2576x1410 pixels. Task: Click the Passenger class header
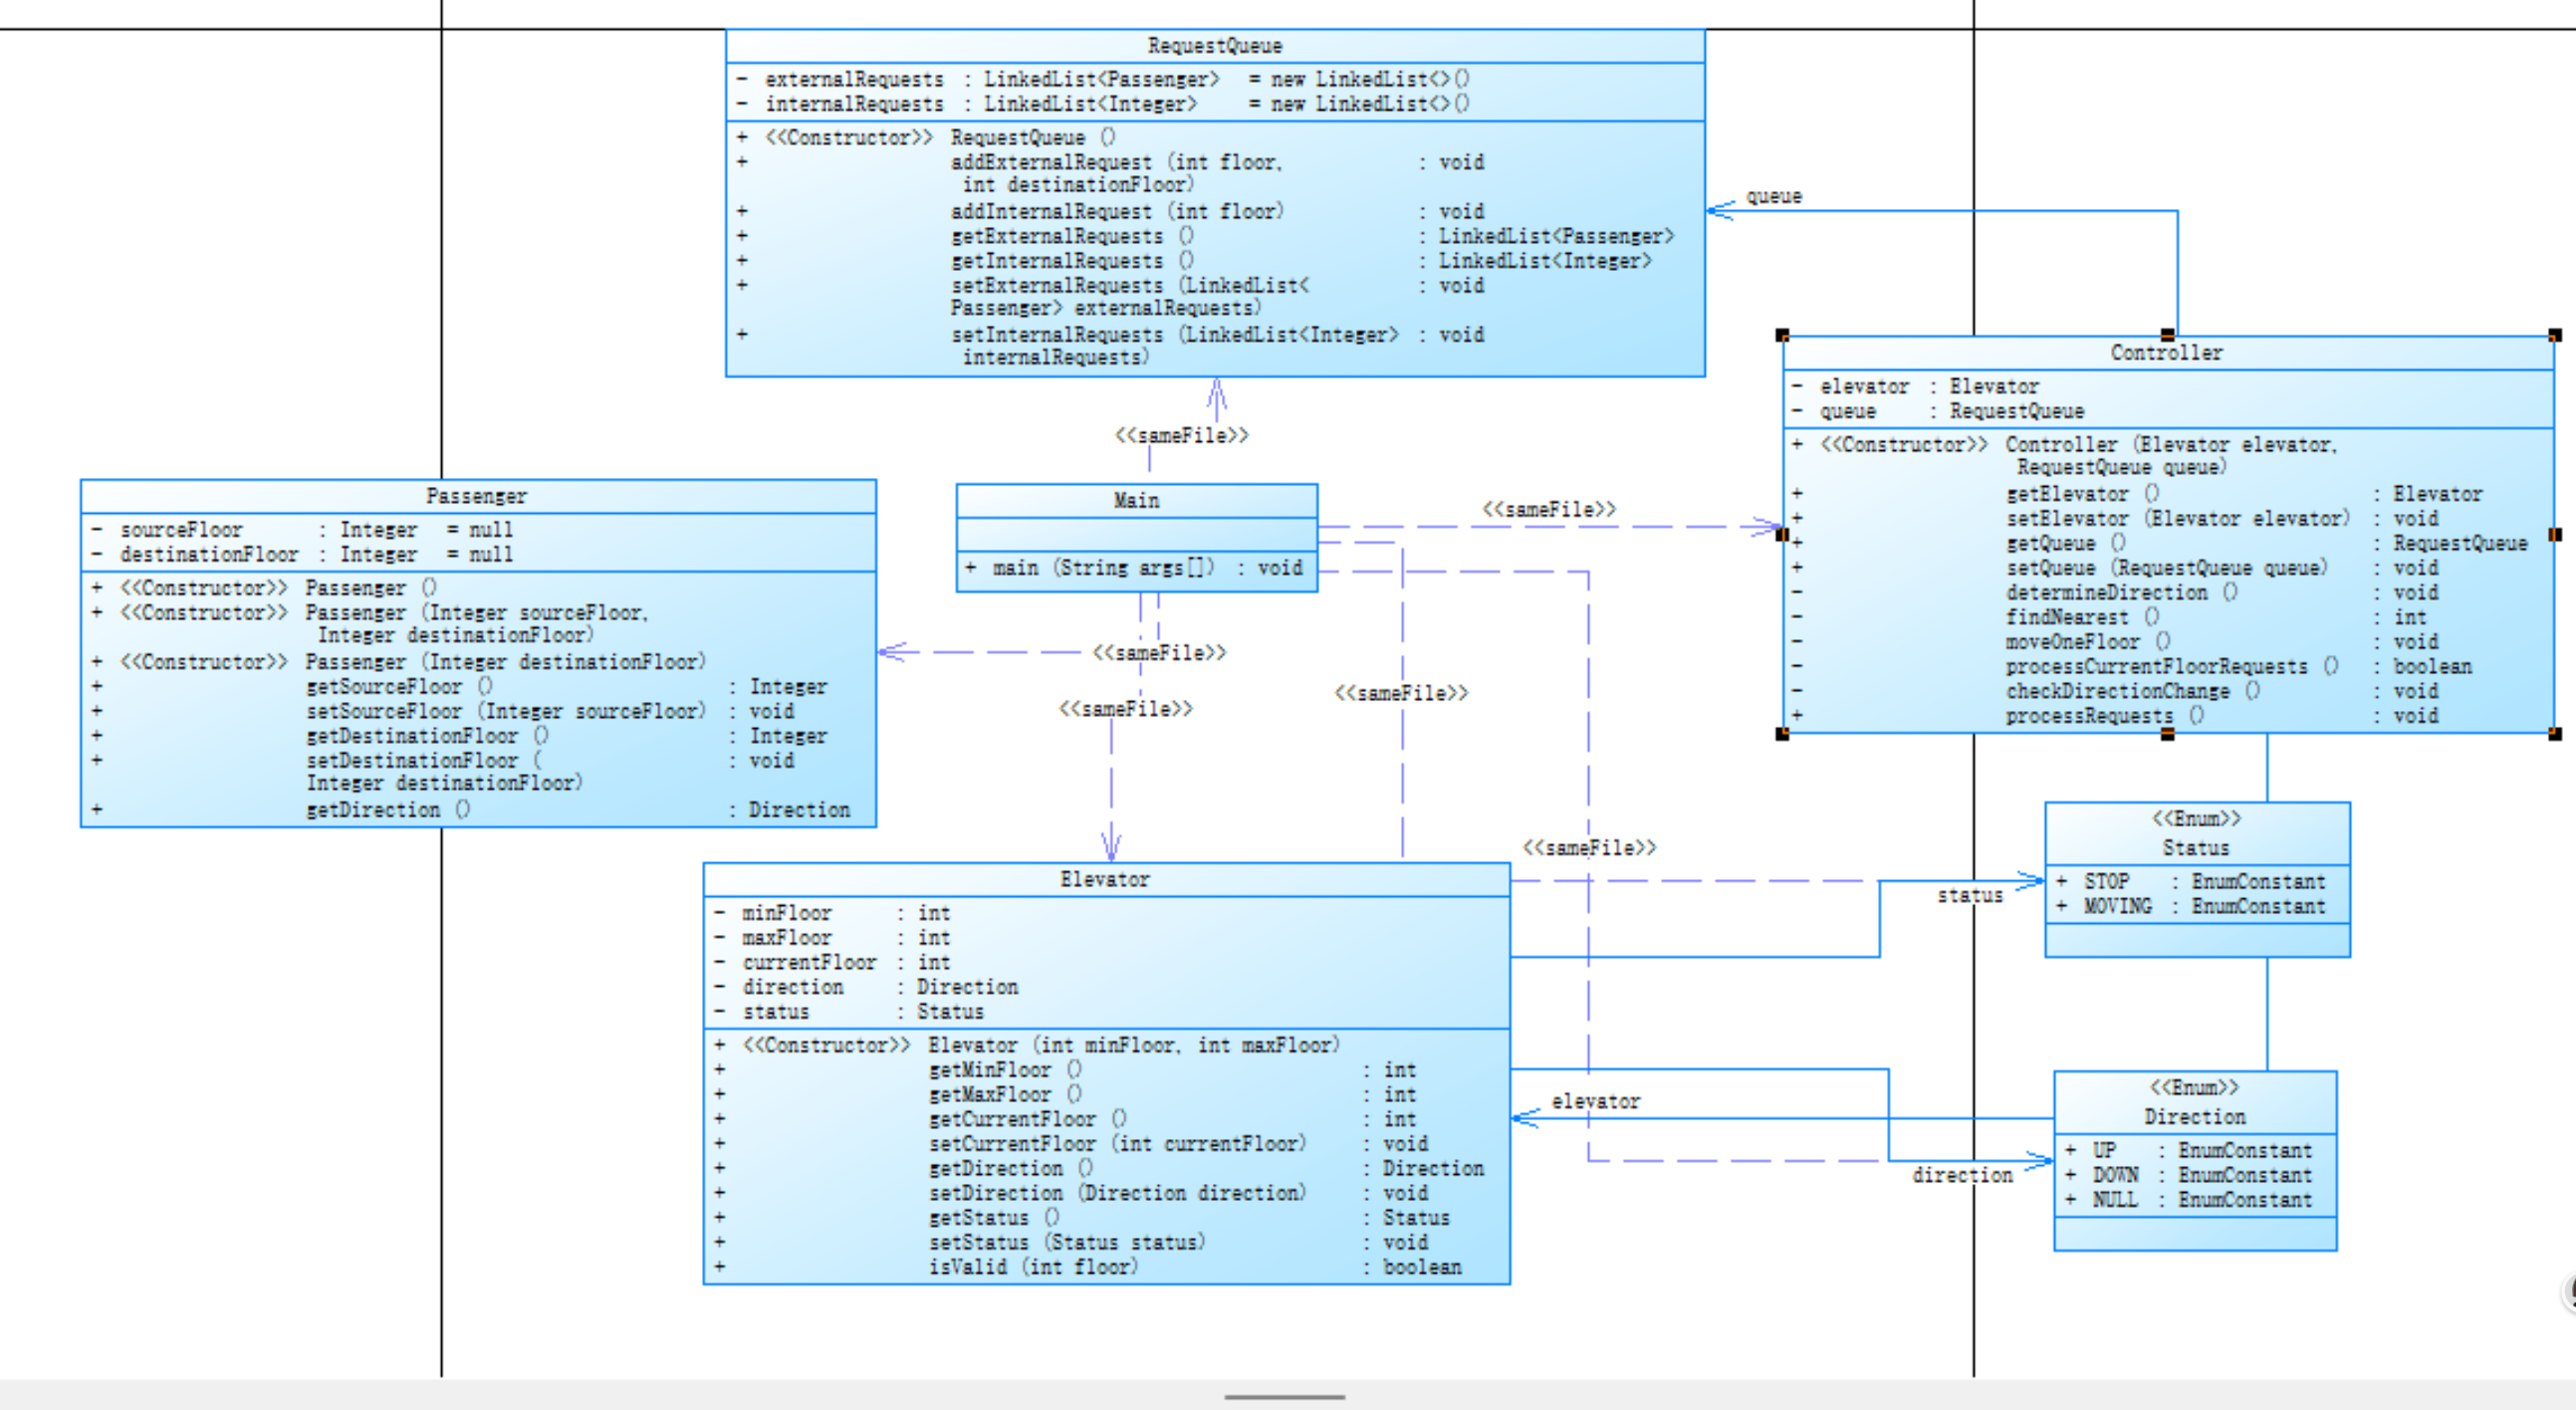pyautogui.click(x=476, y=497)
